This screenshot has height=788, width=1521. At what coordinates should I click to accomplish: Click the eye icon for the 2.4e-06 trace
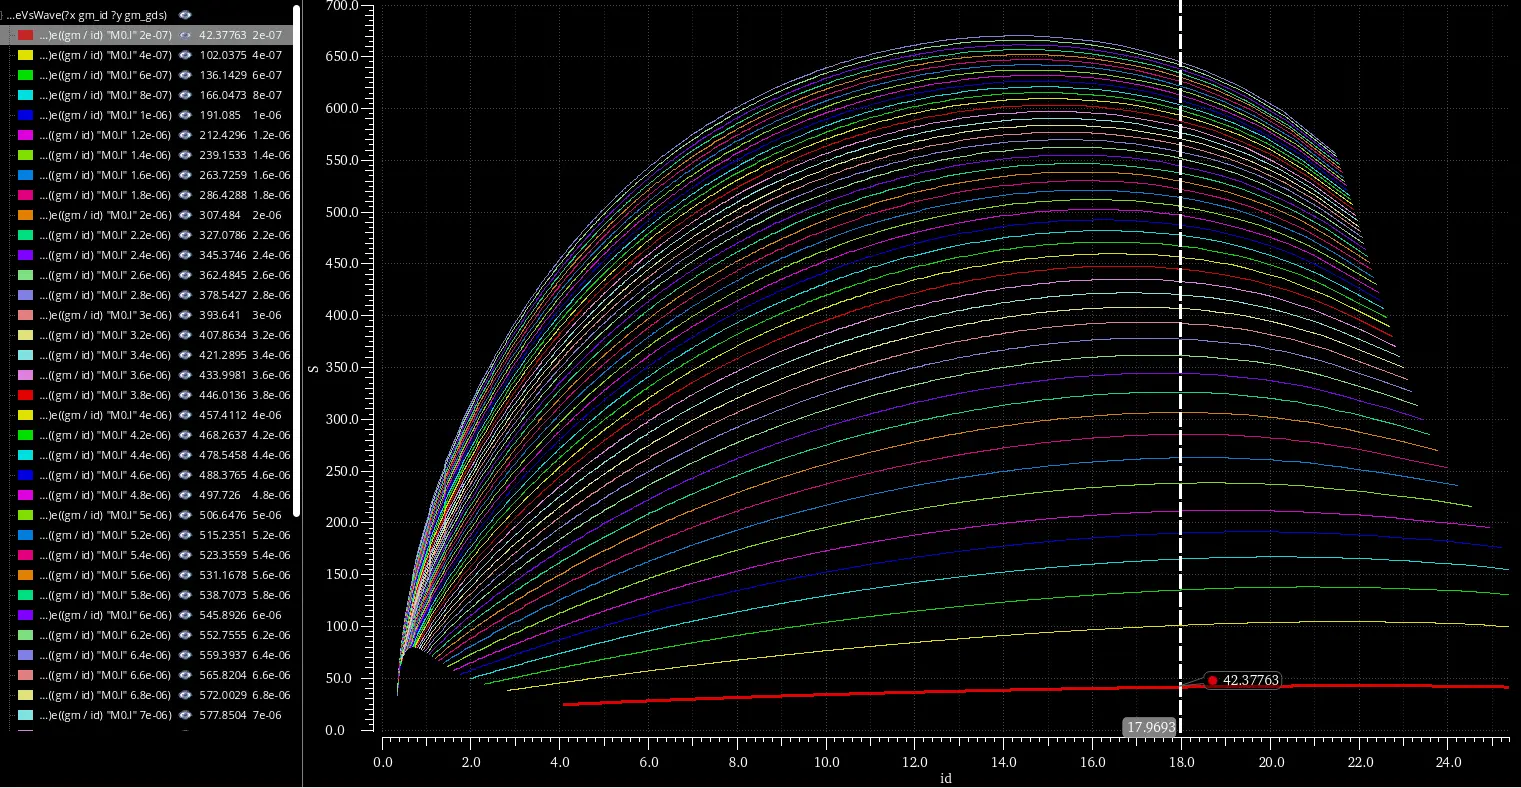click(x=185, y=255)
